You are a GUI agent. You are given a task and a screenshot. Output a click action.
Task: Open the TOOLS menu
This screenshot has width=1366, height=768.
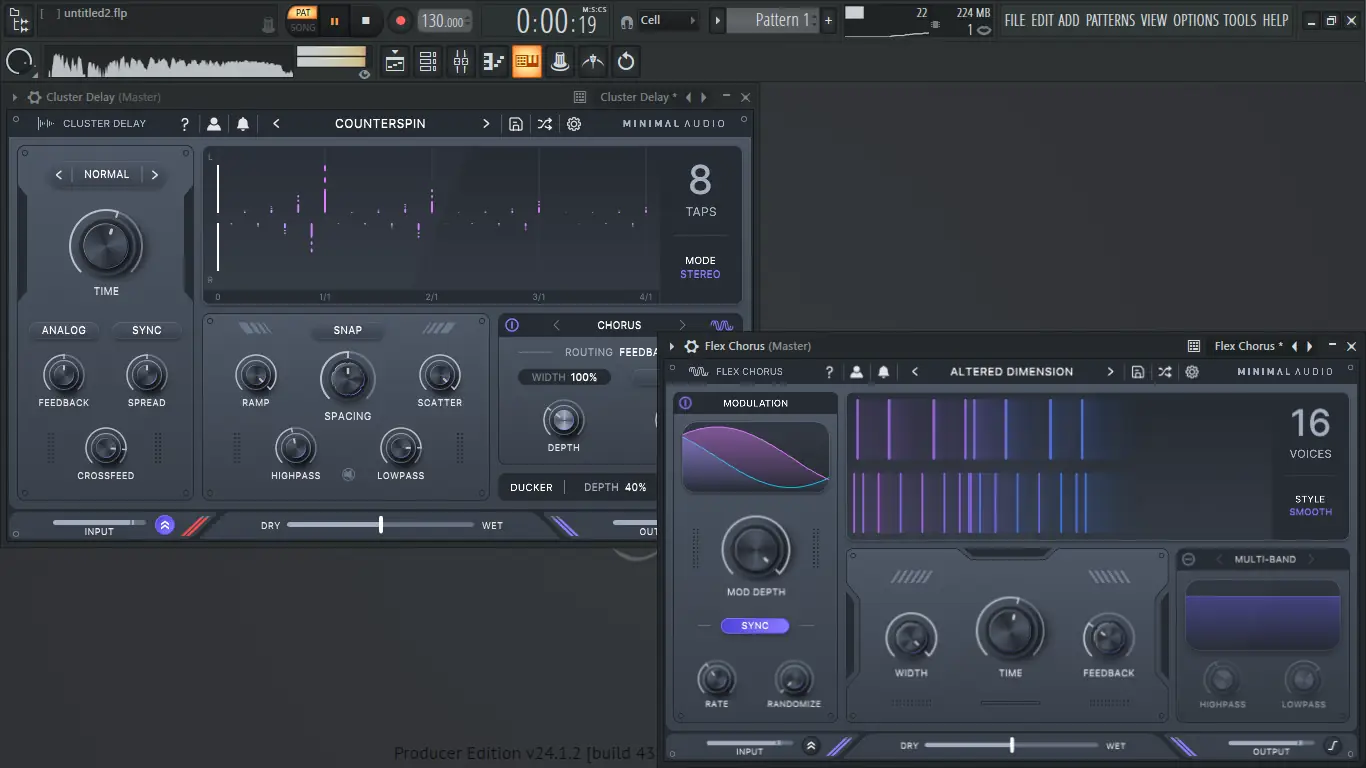click(x=1239, y=20)
